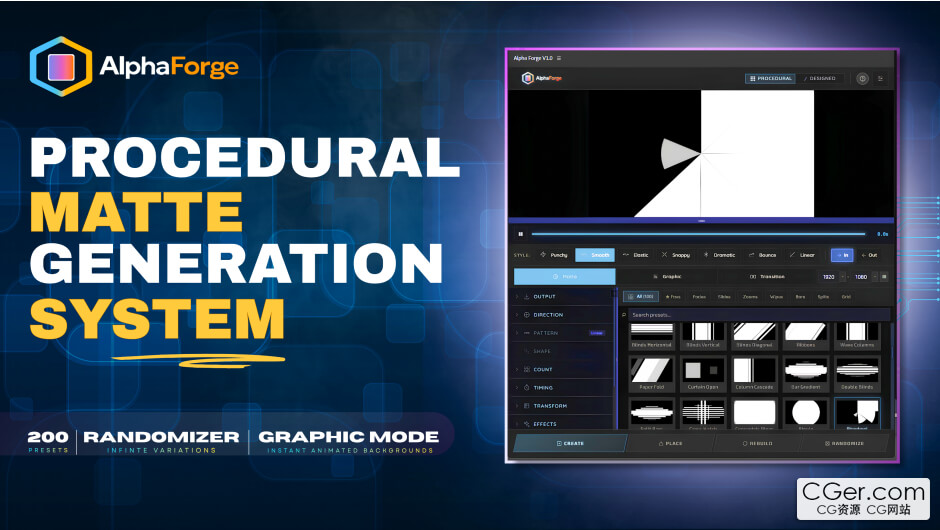
Task: Select the Matte mode tab
Action: [x=565, y=276]
